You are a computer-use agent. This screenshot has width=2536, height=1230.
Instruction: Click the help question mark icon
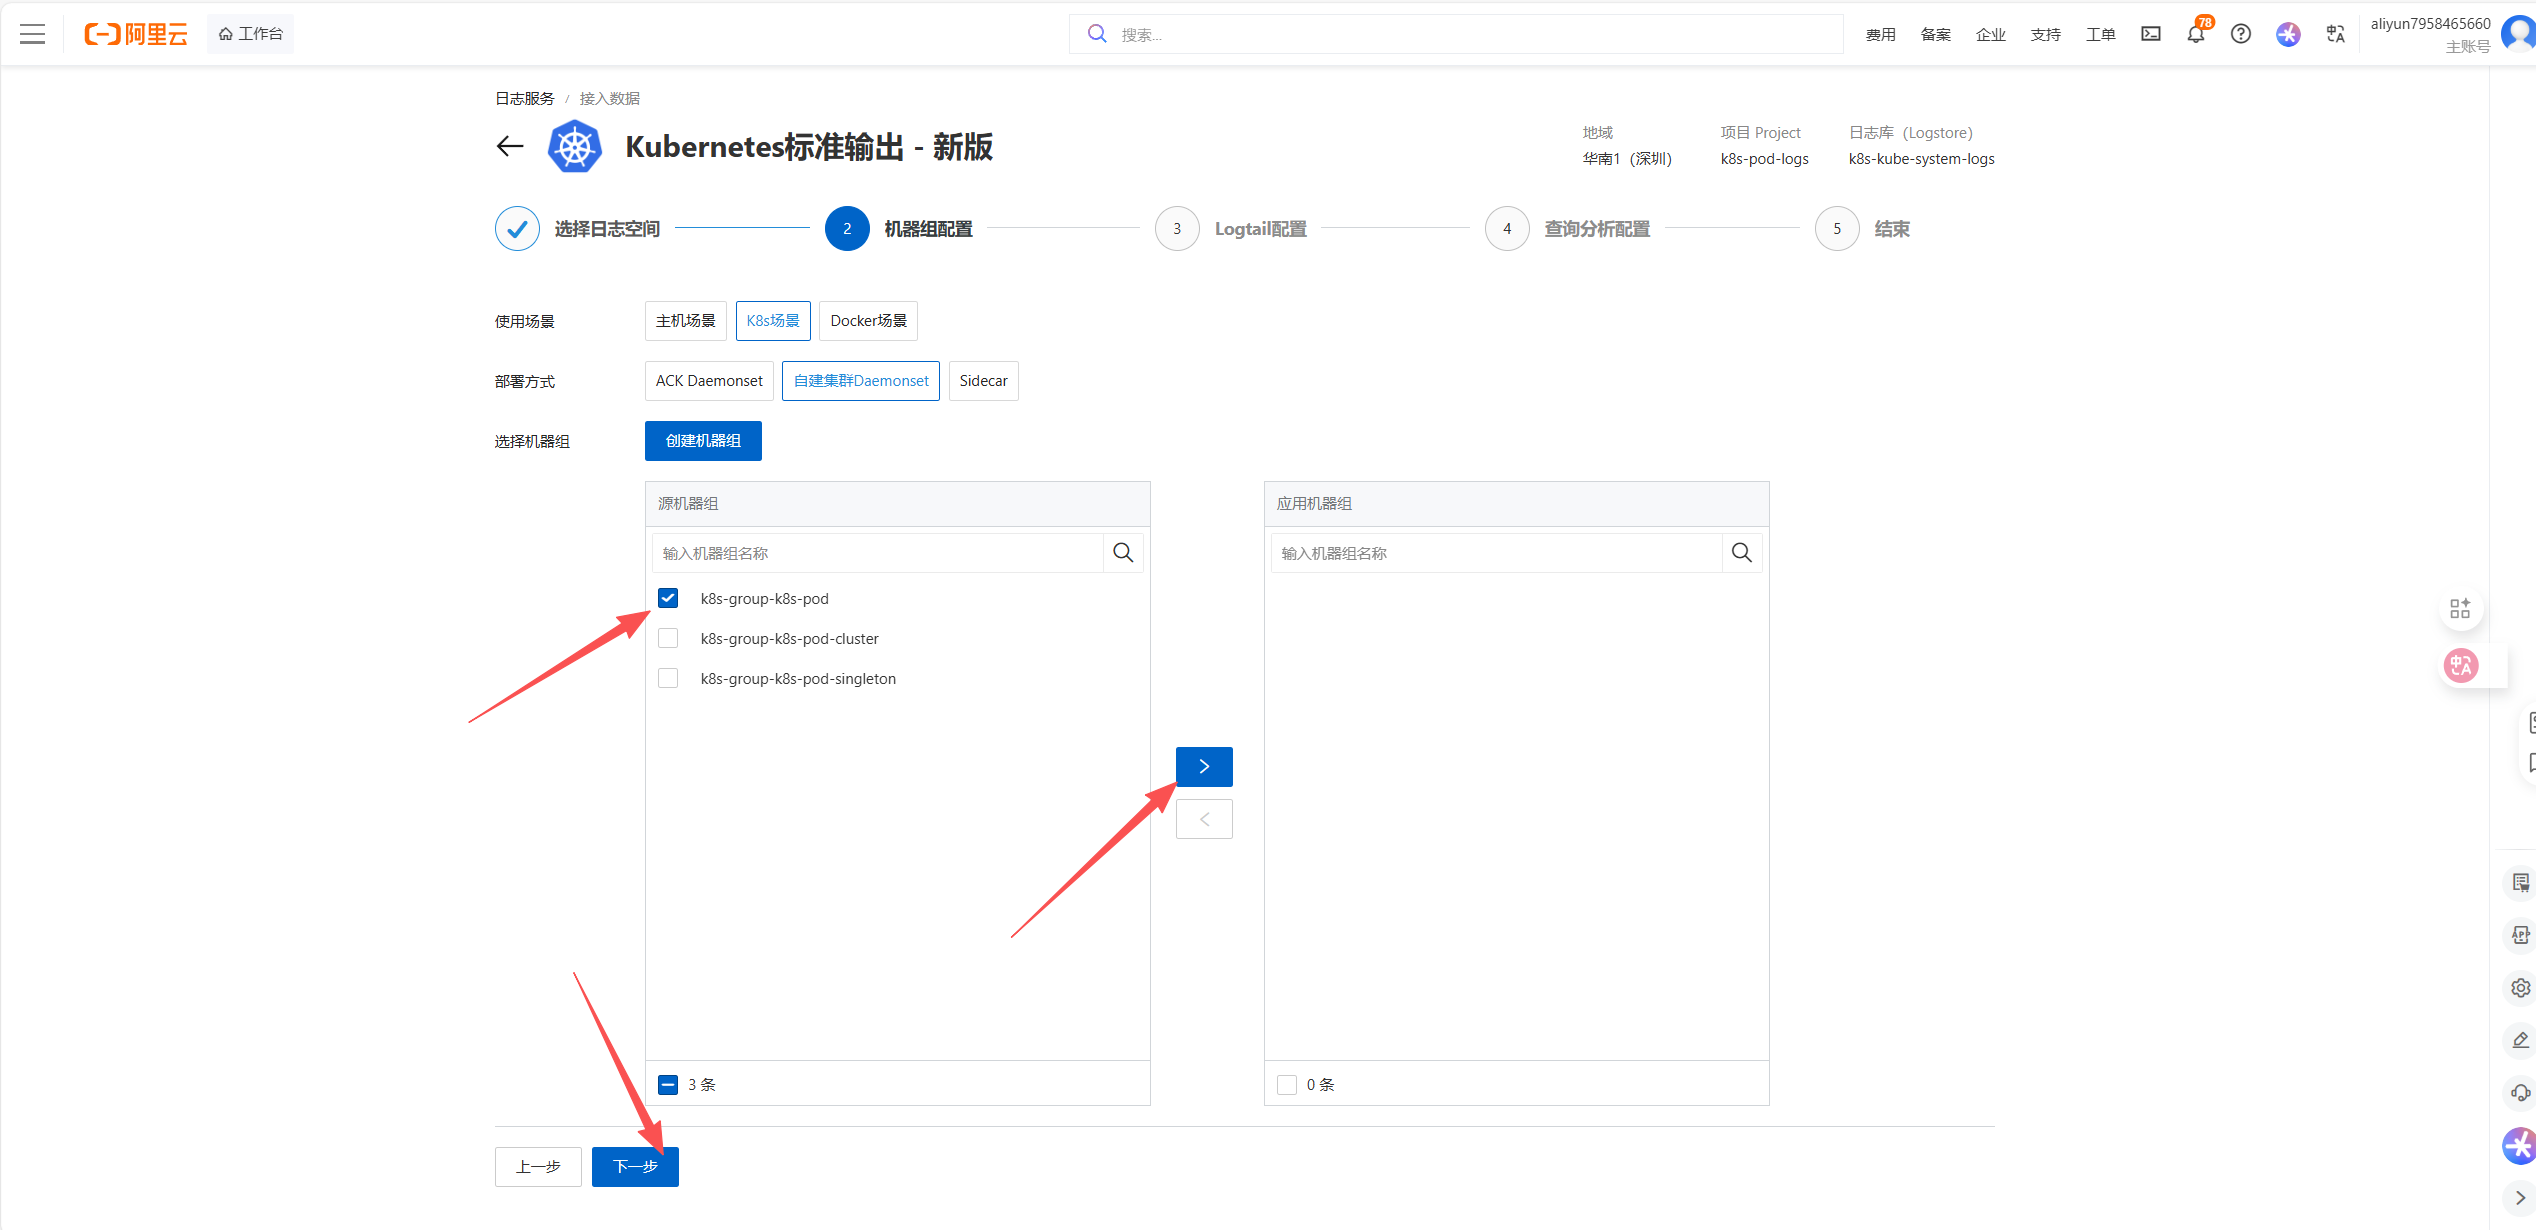2241,34
